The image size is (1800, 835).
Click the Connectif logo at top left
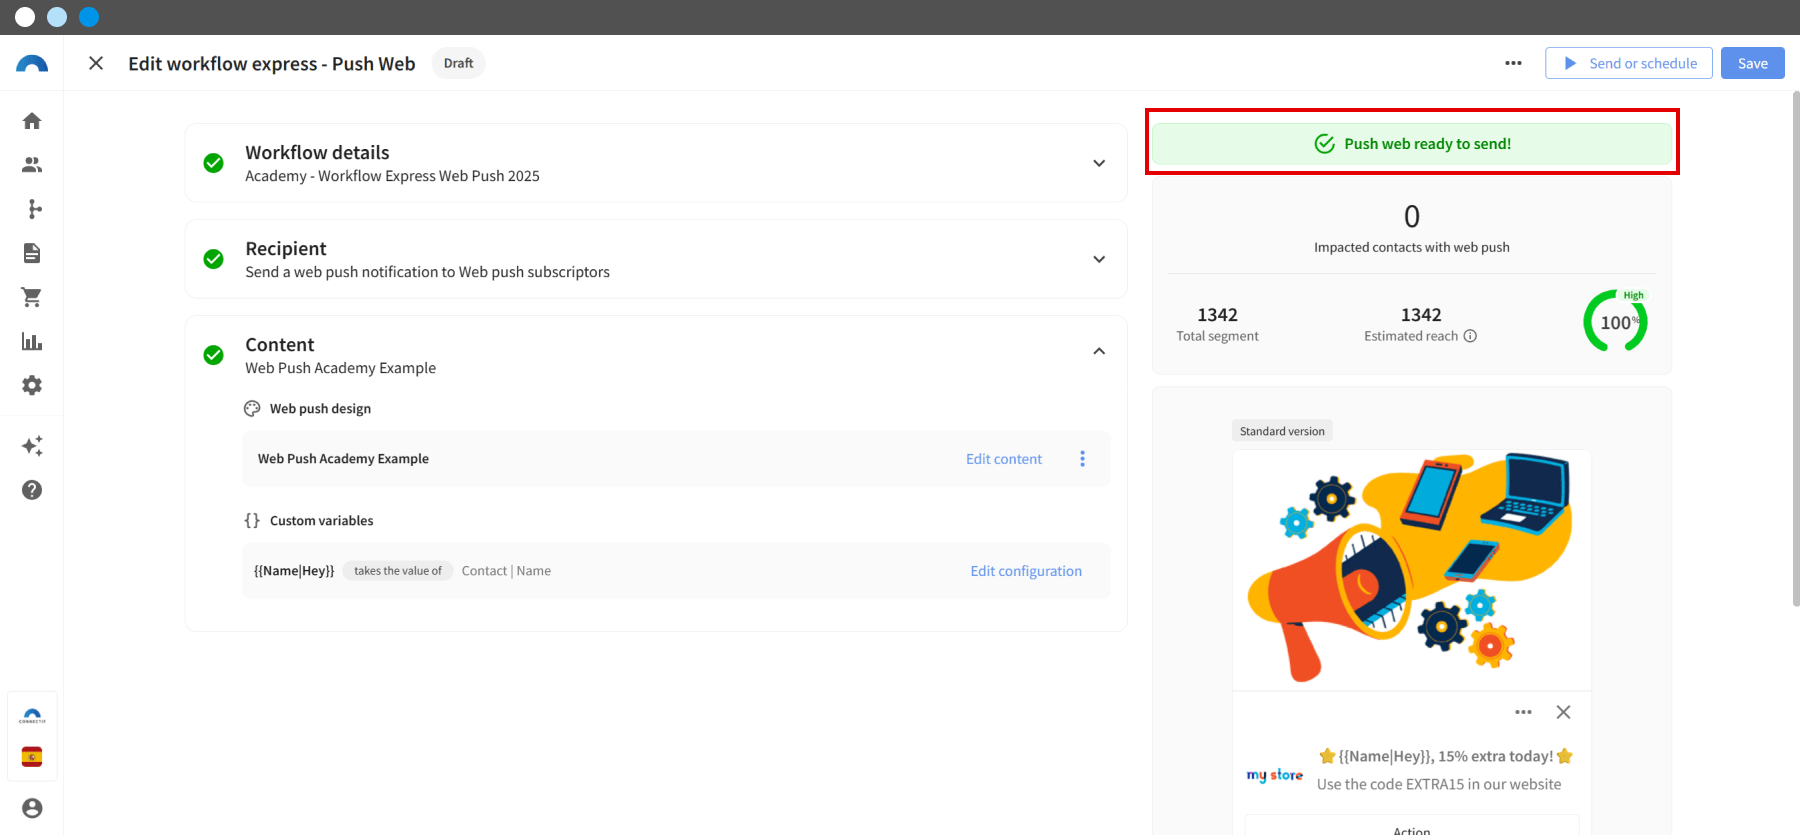tap(32, 64)
